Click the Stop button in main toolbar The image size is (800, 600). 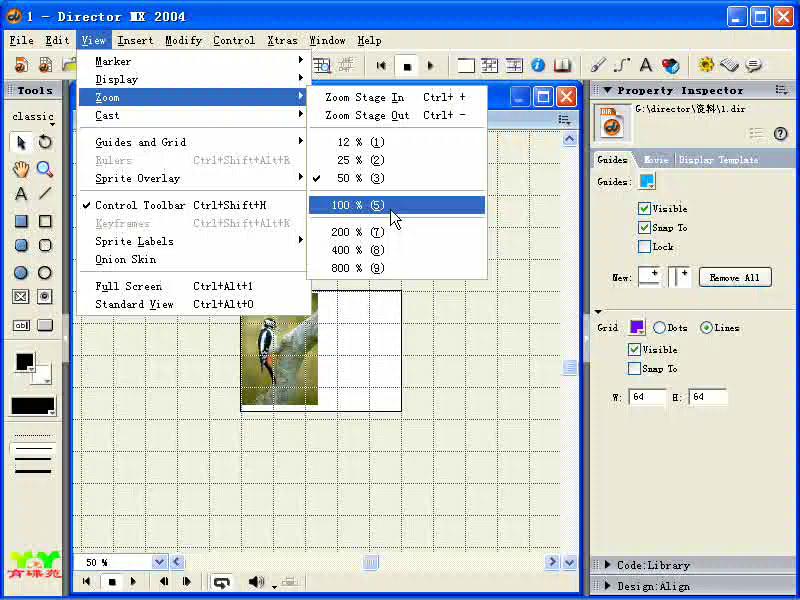click(x=407, y=66)
